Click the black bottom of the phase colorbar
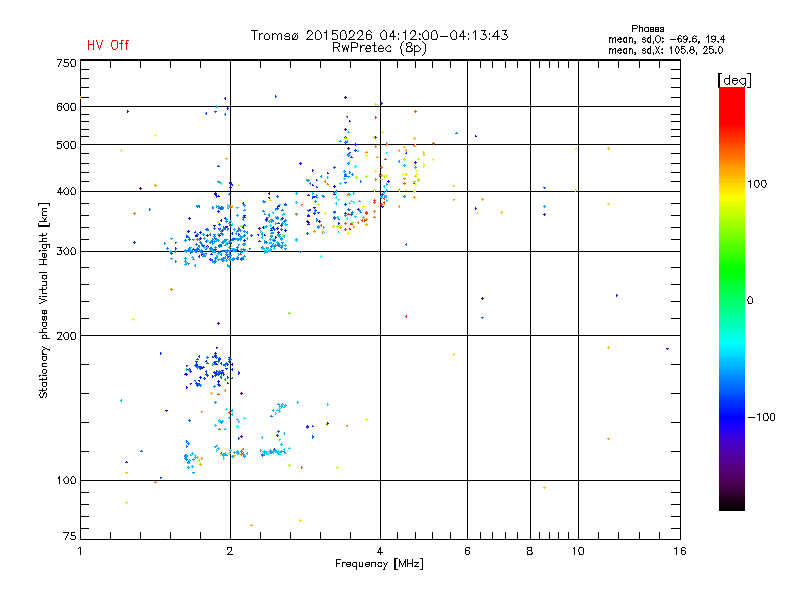The image size is (800, 600). 732,503
